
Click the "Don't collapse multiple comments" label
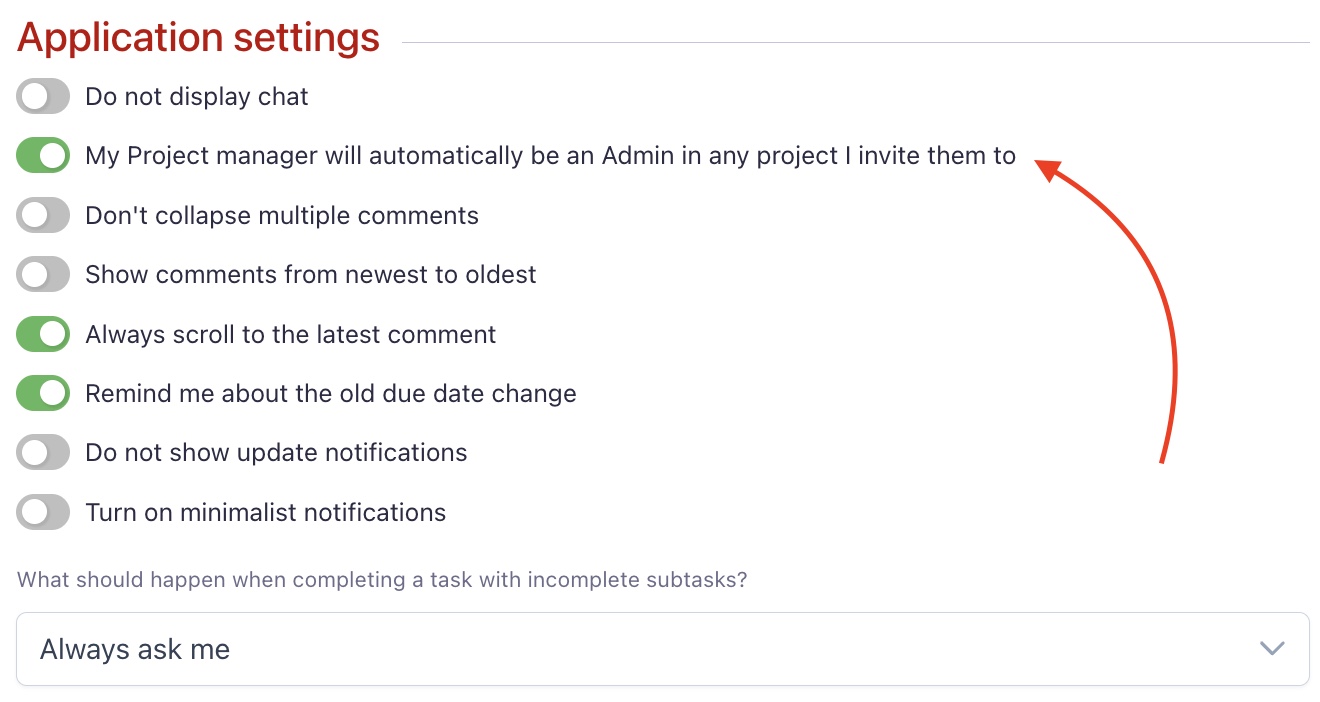[282, 215]
